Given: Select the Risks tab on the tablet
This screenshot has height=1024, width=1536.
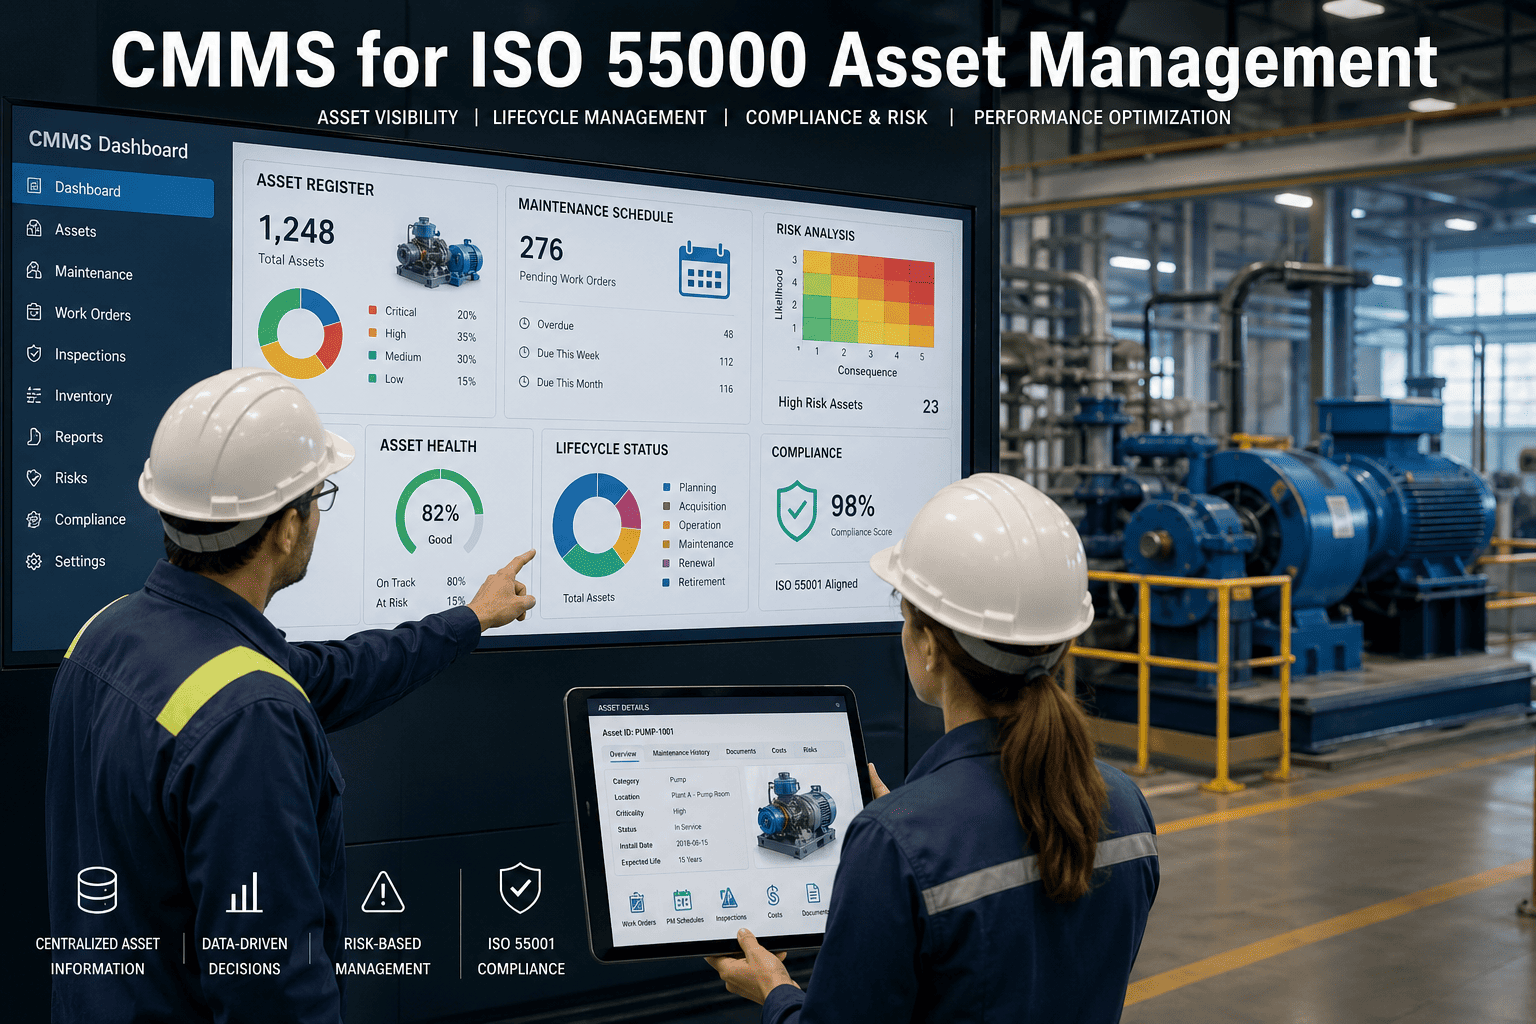Looking at the screenshot, I should click(x=810, y=750).
